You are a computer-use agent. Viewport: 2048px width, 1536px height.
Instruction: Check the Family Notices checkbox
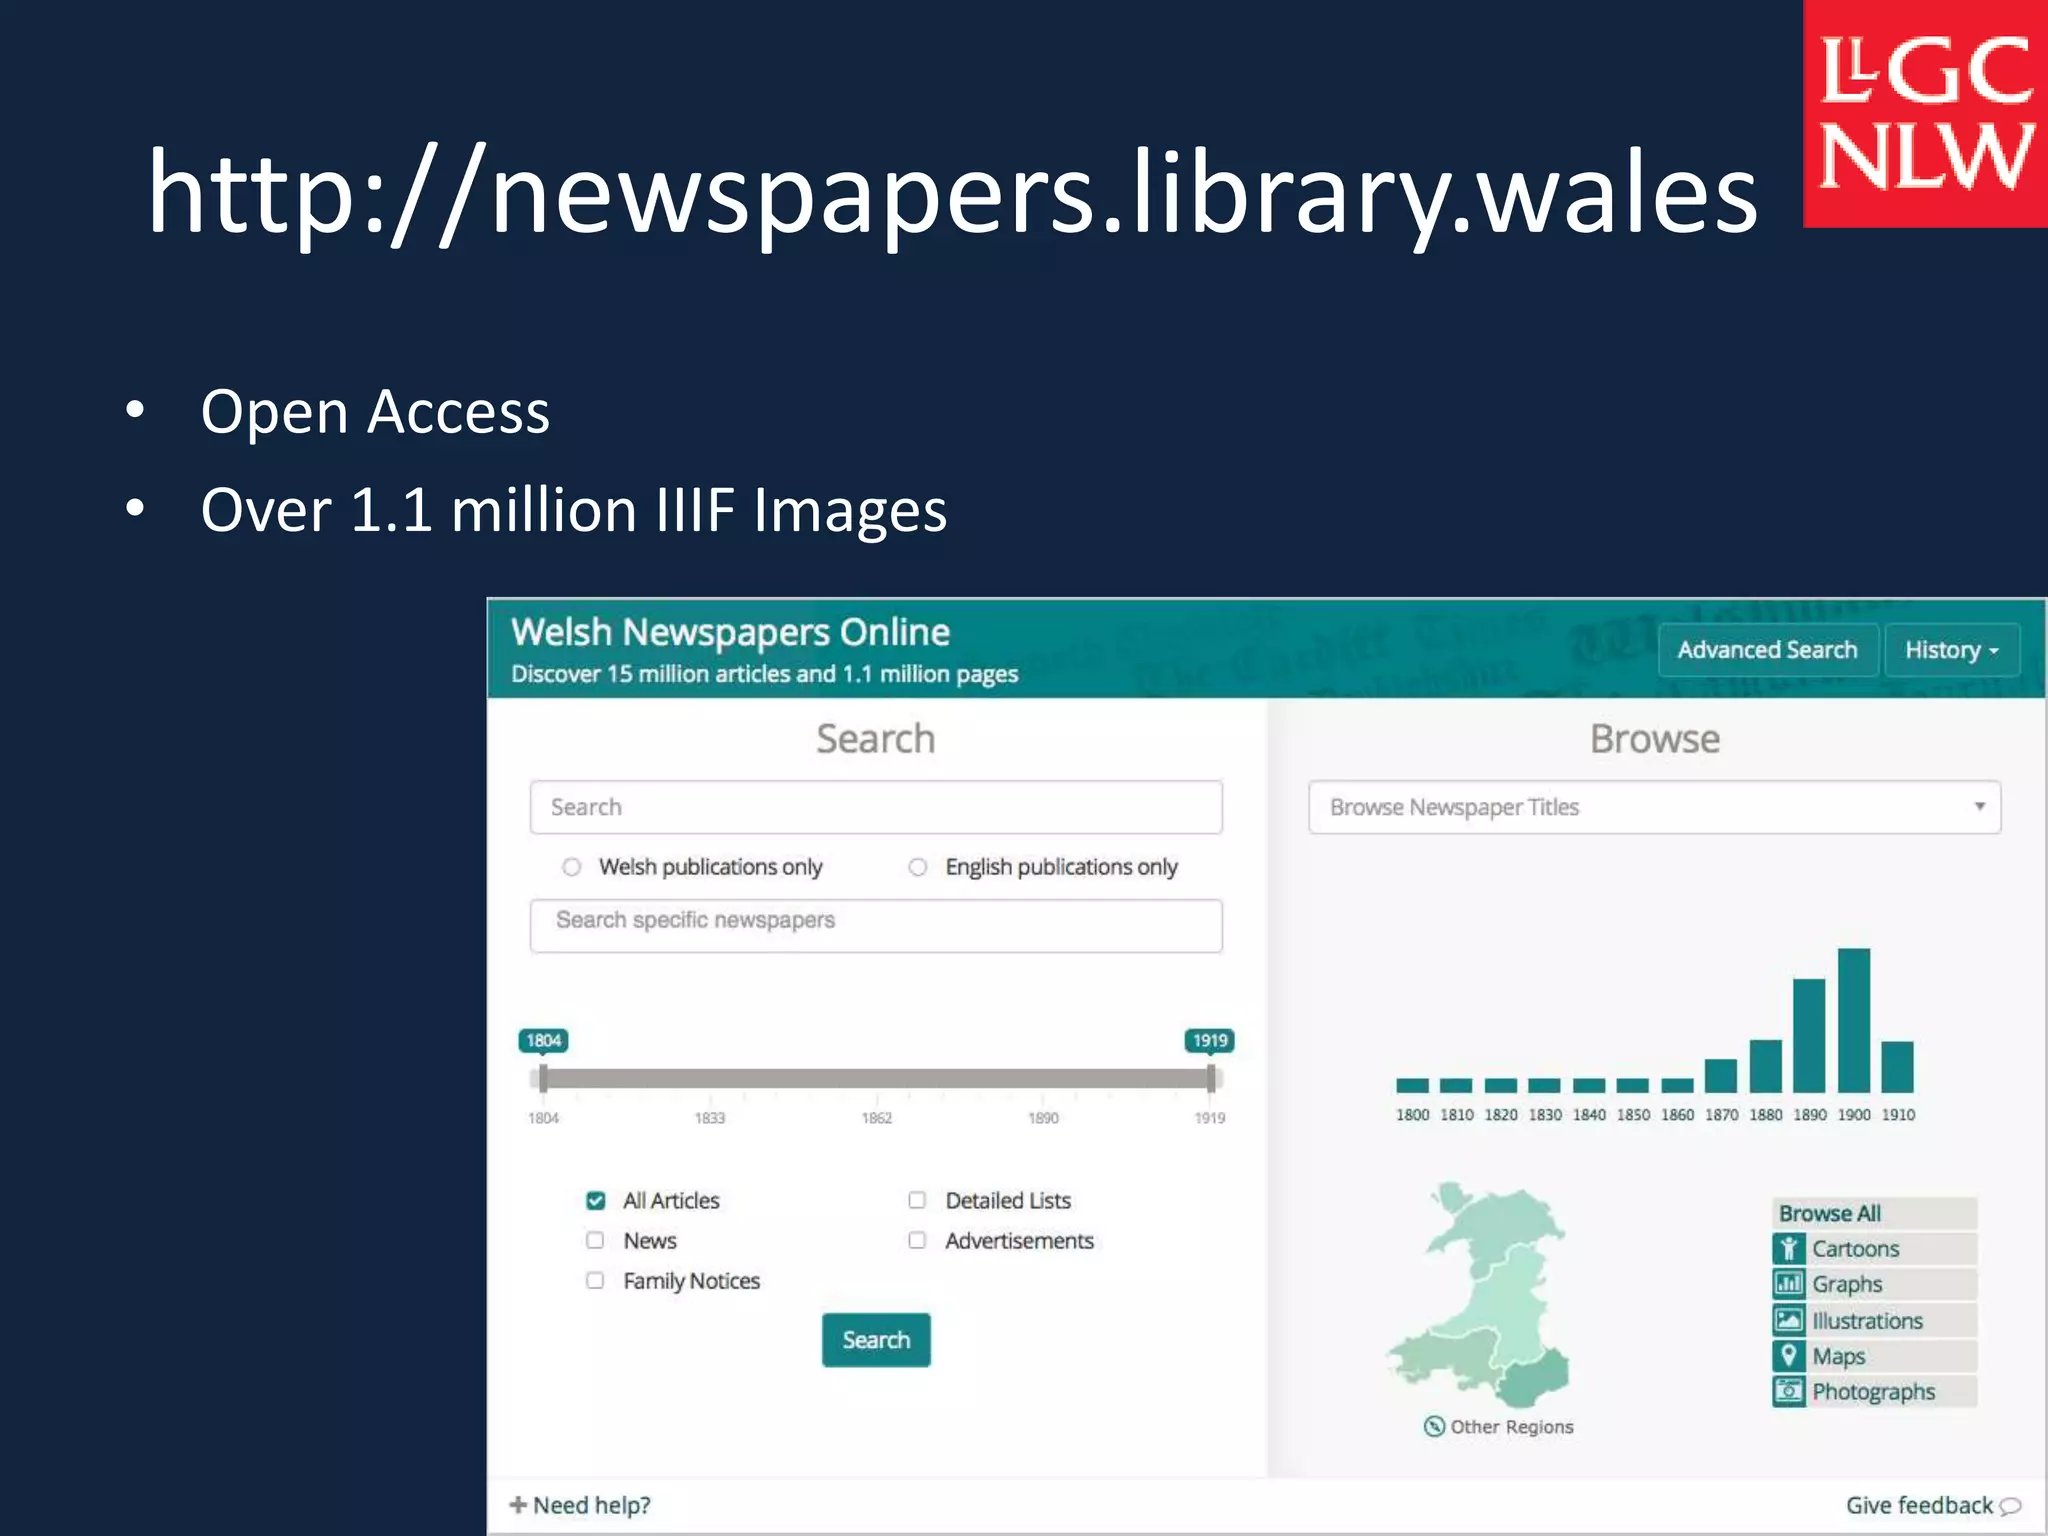pyautogui.click(x=595, y=1280)
